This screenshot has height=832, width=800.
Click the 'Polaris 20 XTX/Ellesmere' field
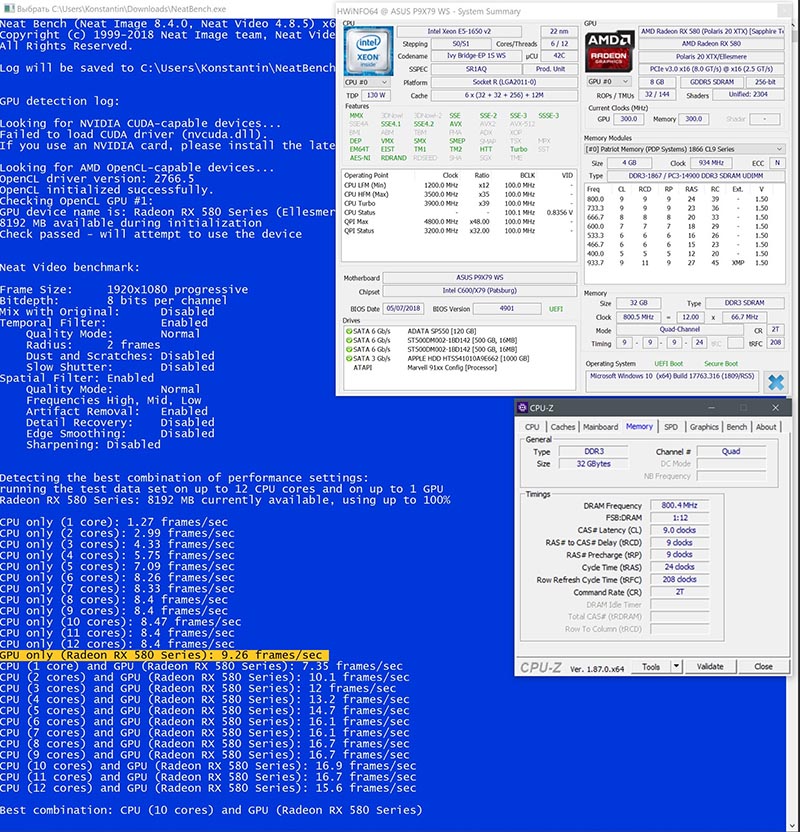click(711, 56)
